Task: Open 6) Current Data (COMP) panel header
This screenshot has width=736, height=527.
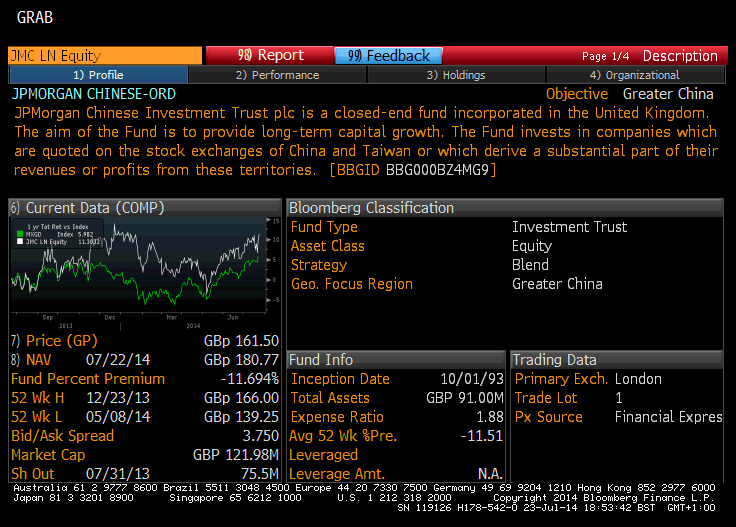Action: coord(145,208)
